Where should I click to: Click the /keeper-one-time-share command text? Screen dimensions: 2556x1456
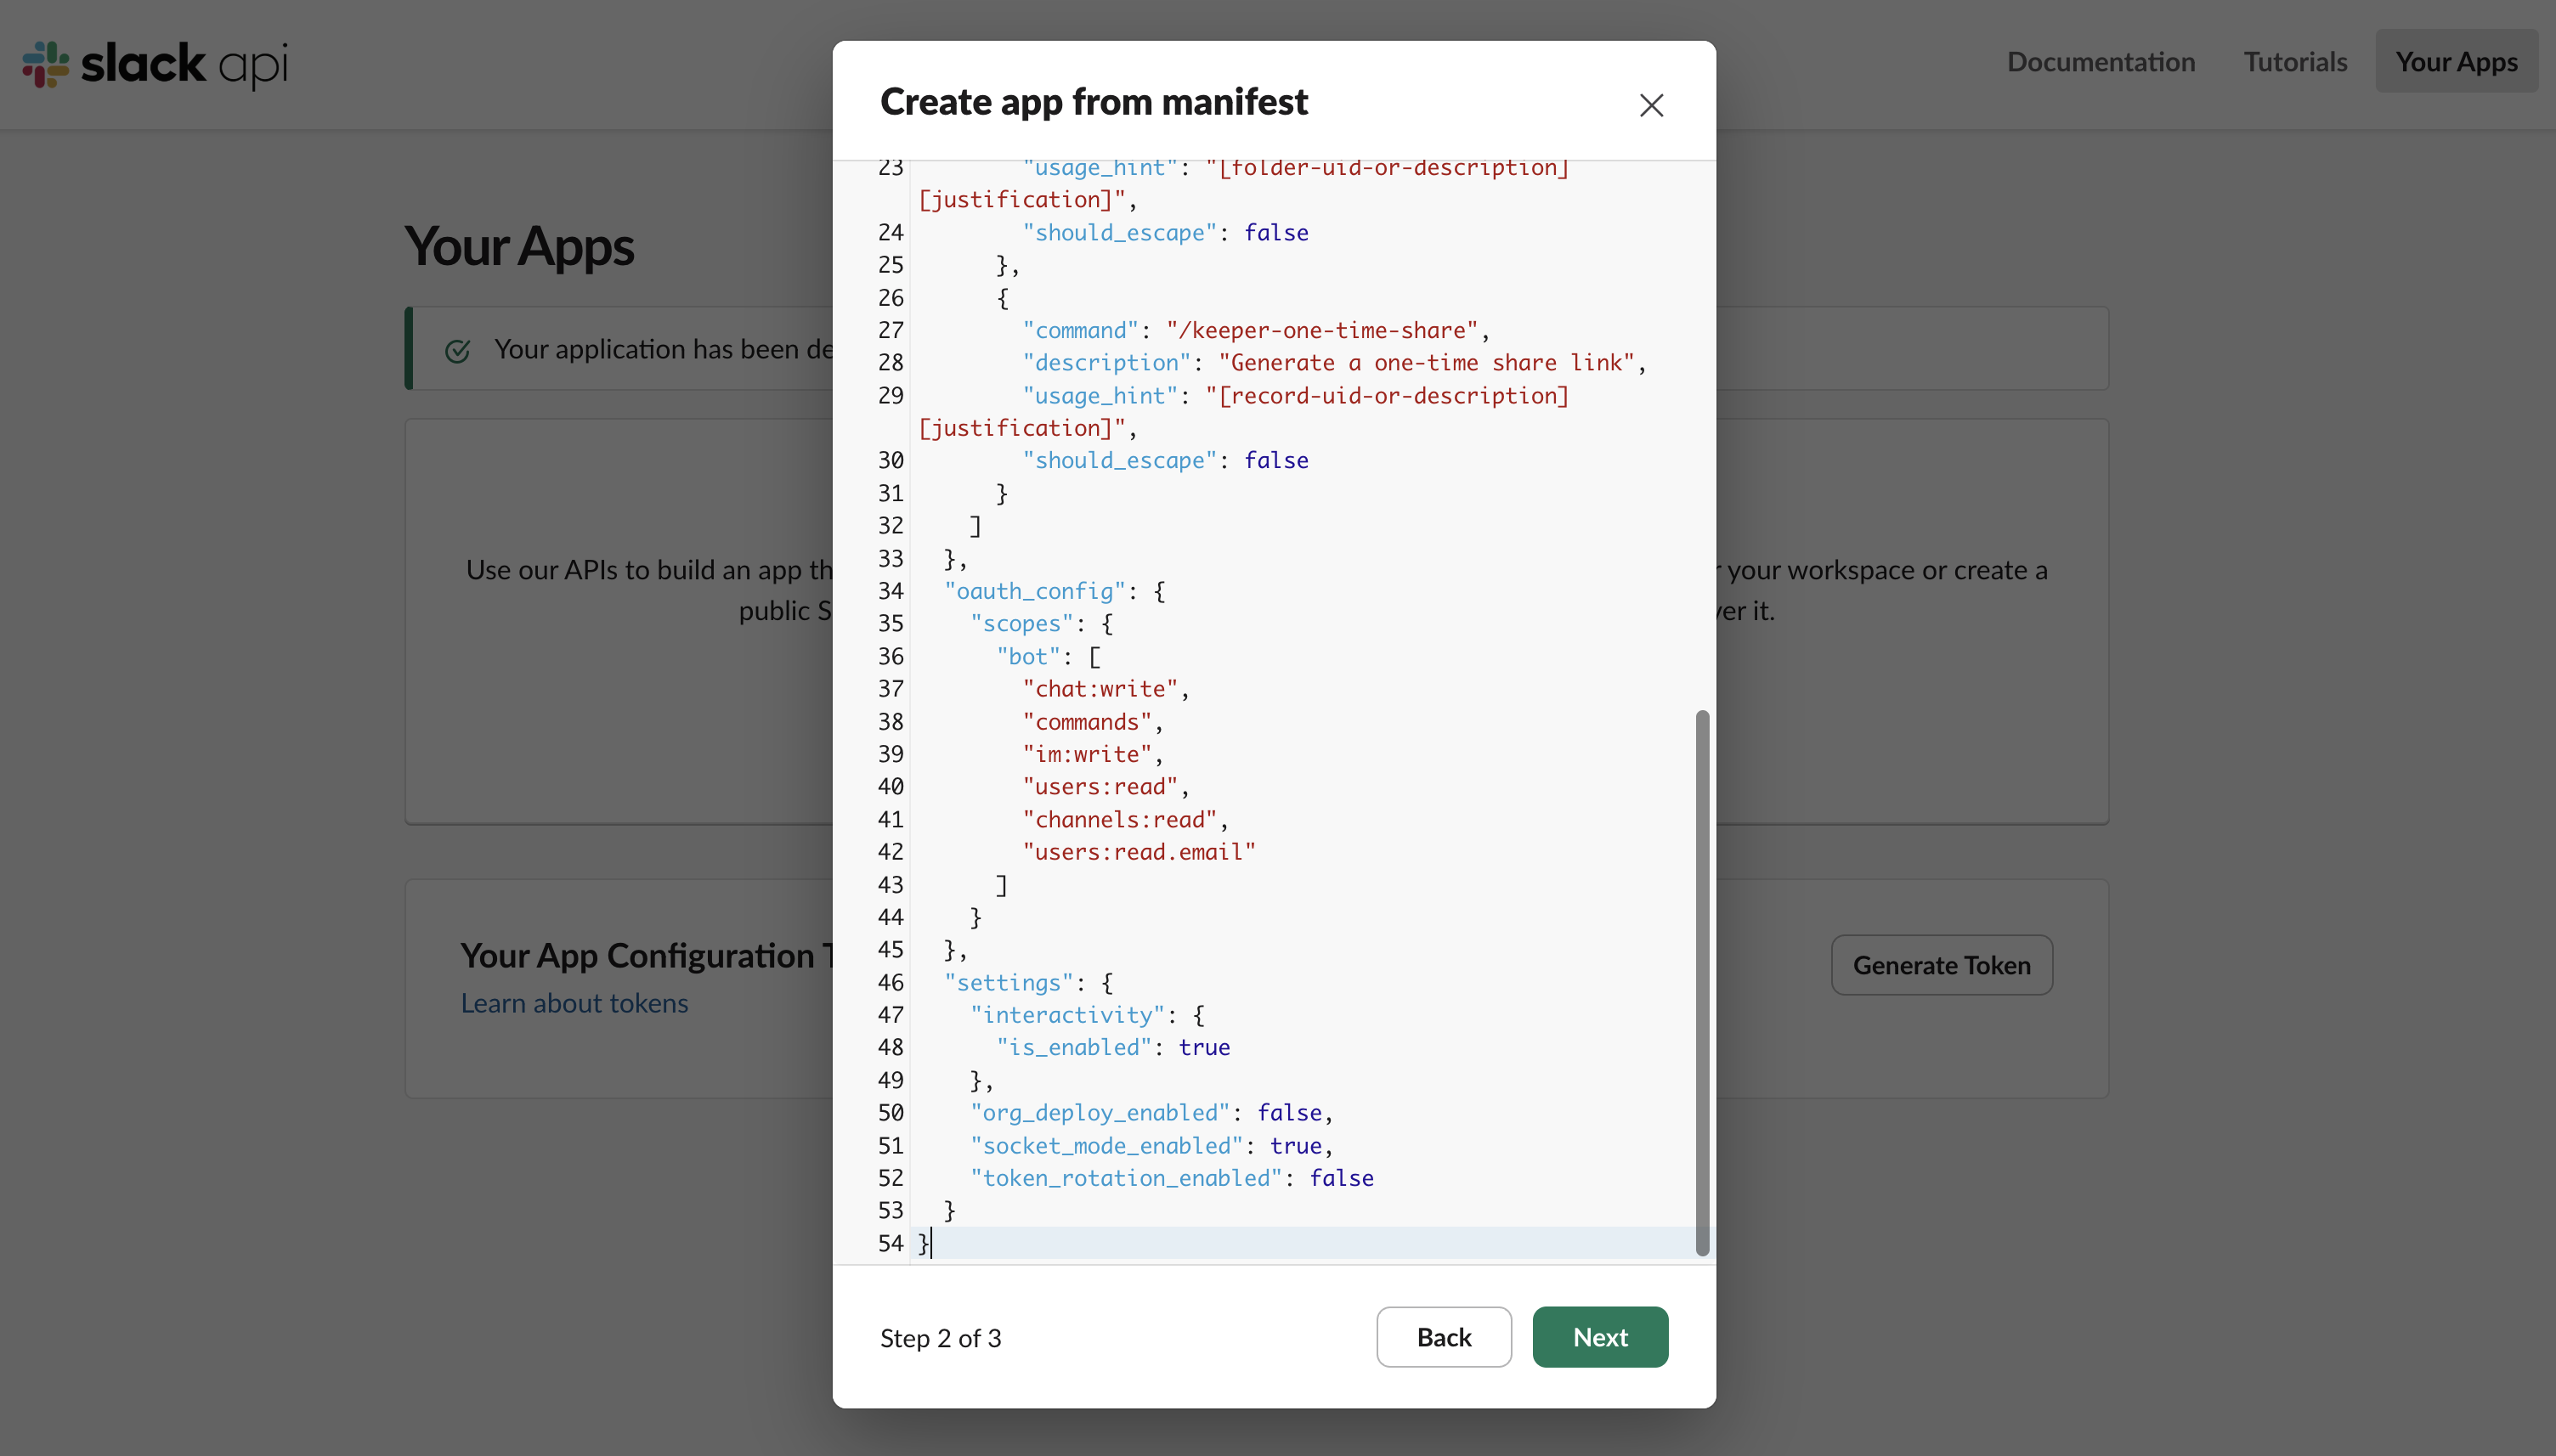point(1321,330)
